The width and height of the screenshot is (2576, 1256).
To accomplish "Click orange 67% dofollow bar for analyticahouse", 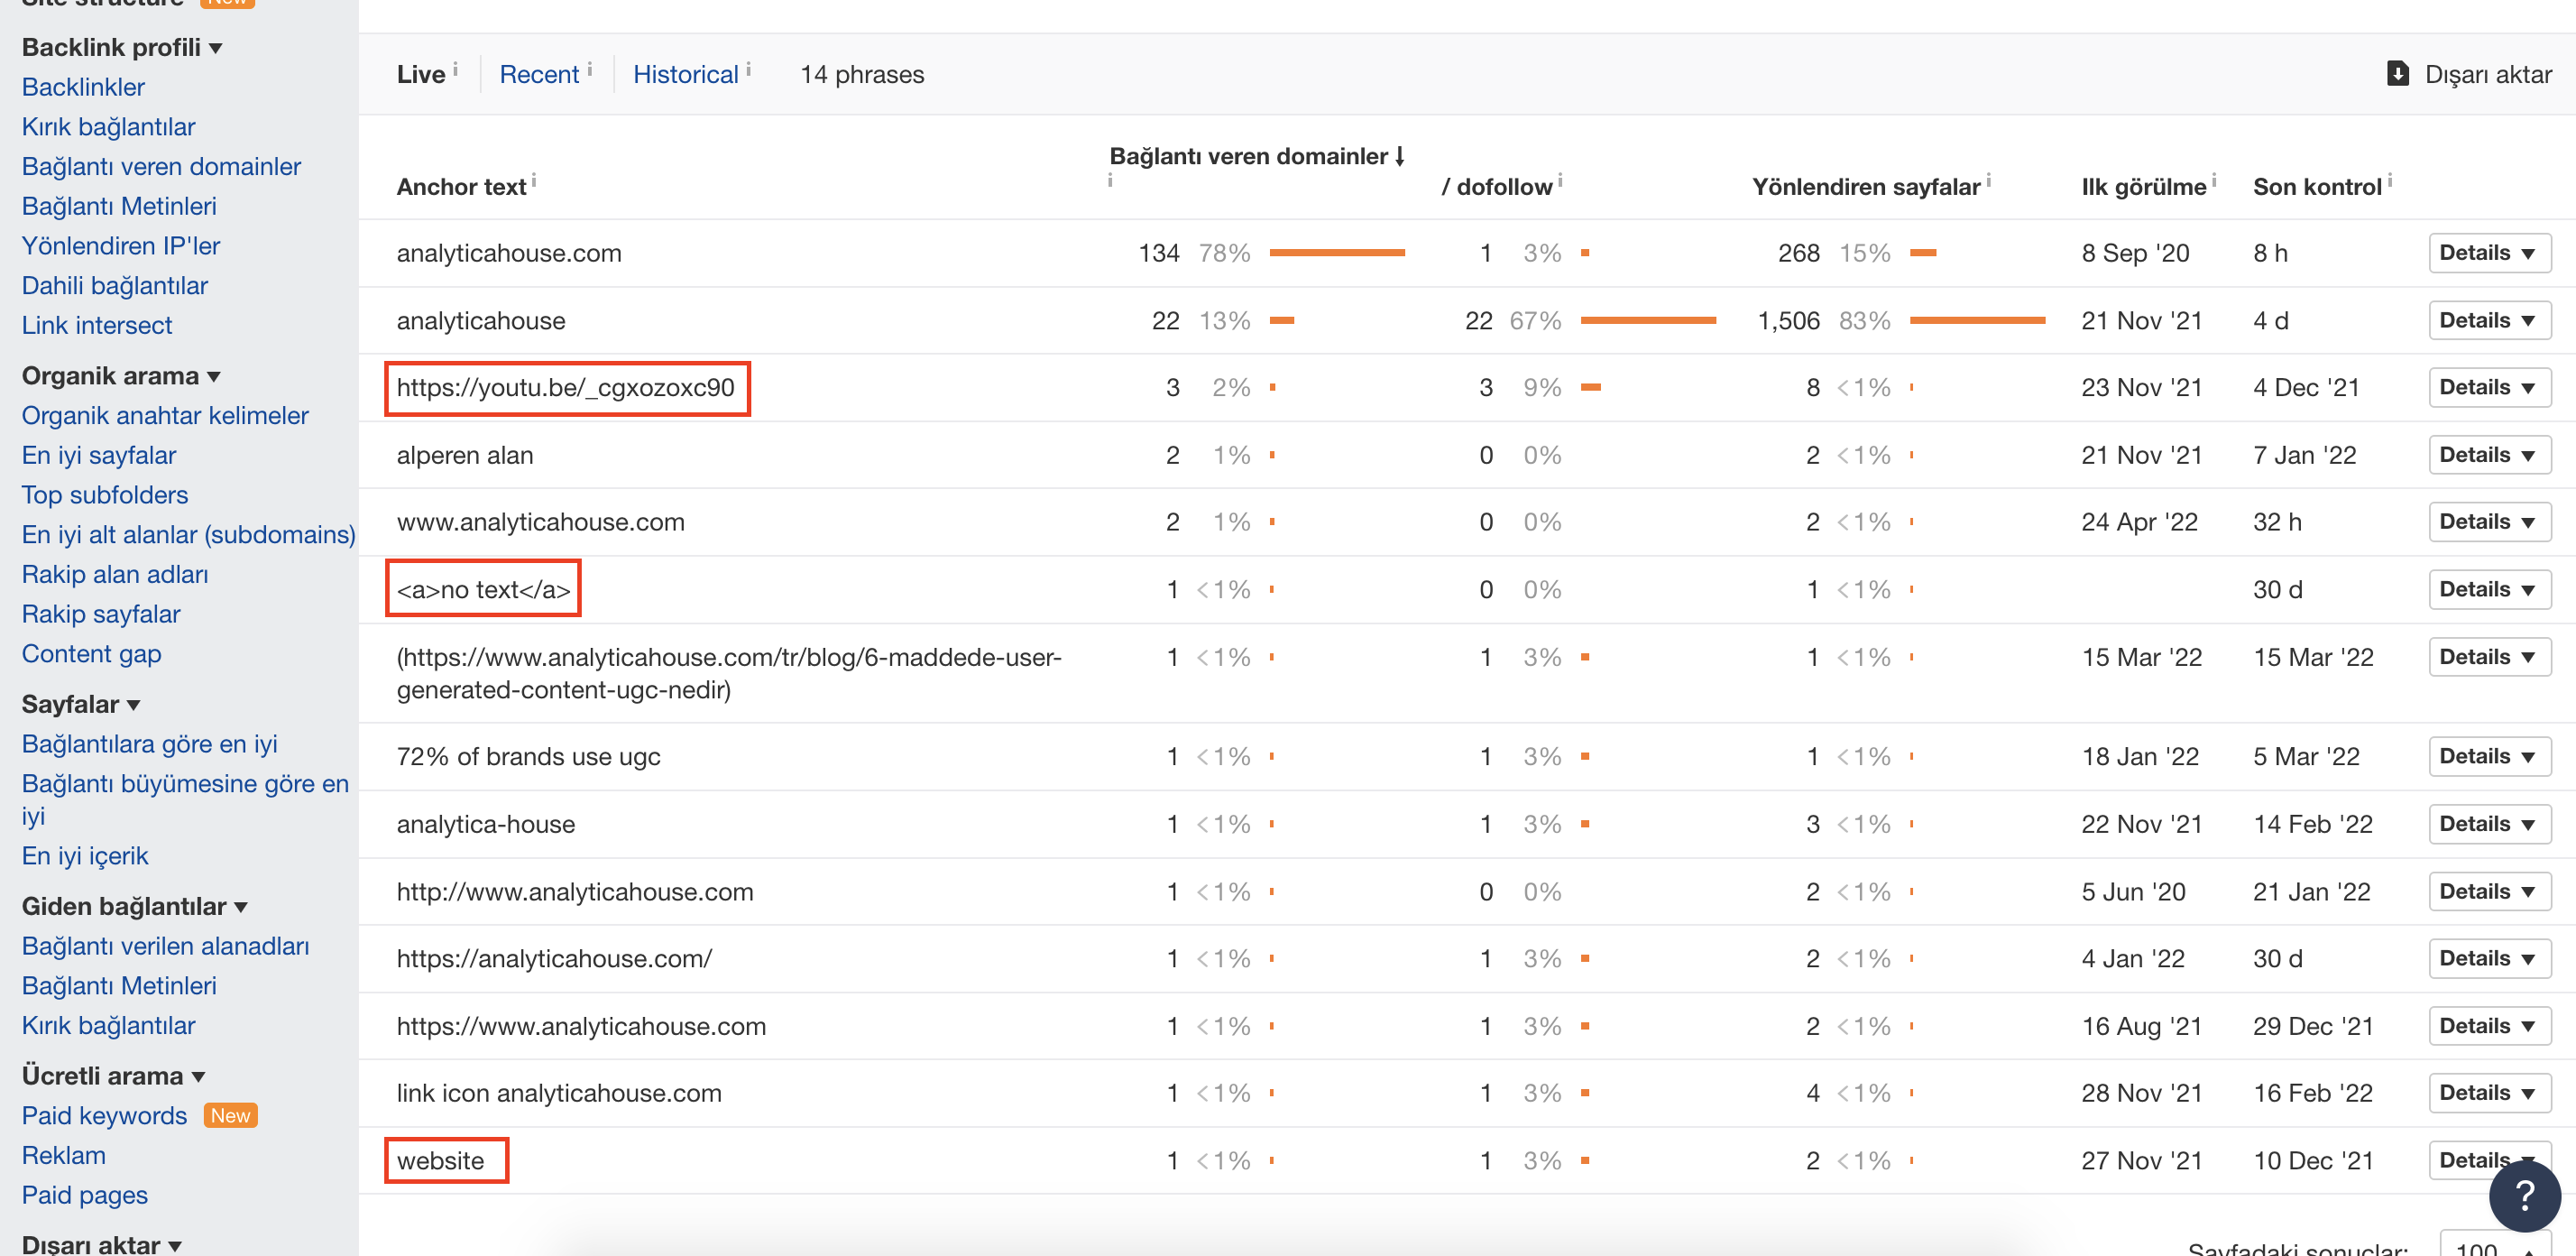I will coord(1648,320).
